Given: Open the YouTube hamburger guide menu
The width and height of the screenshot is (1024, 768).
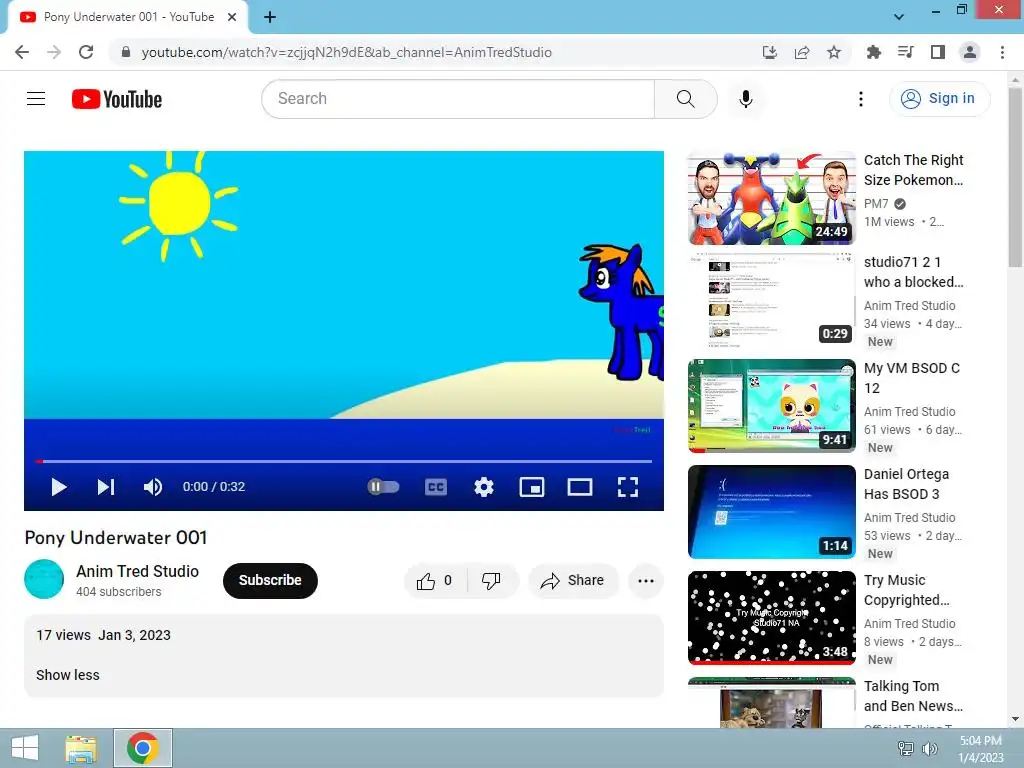Looking at the screenshot, I should point(36,99).
